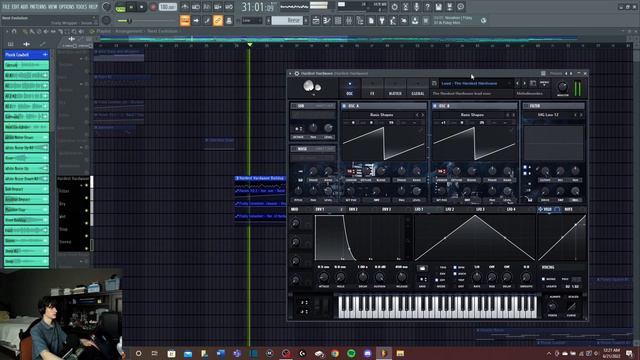Screen dimensions: 640x360
Task: Click the playlist playhead marker
Action: click(x=249, y=44)
